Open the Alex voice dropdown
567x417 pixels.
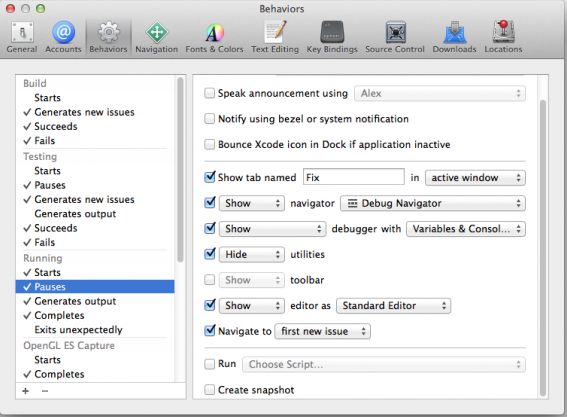[x=440, y=94]
